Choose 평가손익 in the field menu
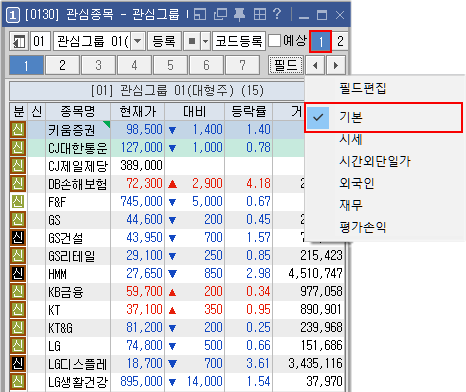Viewport: 466px width, 392px height. coord(362,227)
